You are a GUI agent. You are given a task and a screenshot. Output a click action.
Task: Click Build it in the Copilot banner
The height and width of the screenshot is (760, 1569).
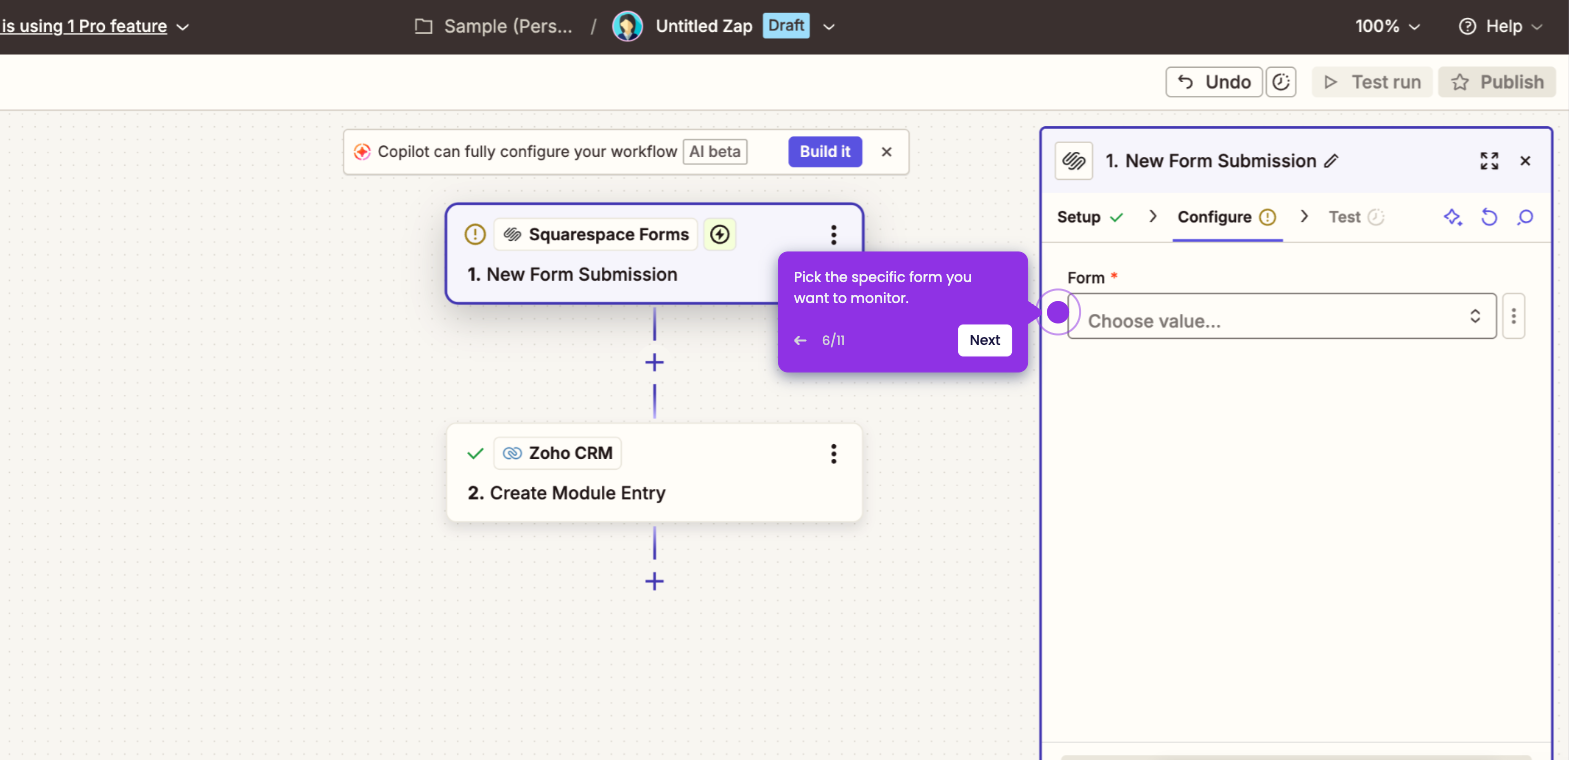coord(825,152)
